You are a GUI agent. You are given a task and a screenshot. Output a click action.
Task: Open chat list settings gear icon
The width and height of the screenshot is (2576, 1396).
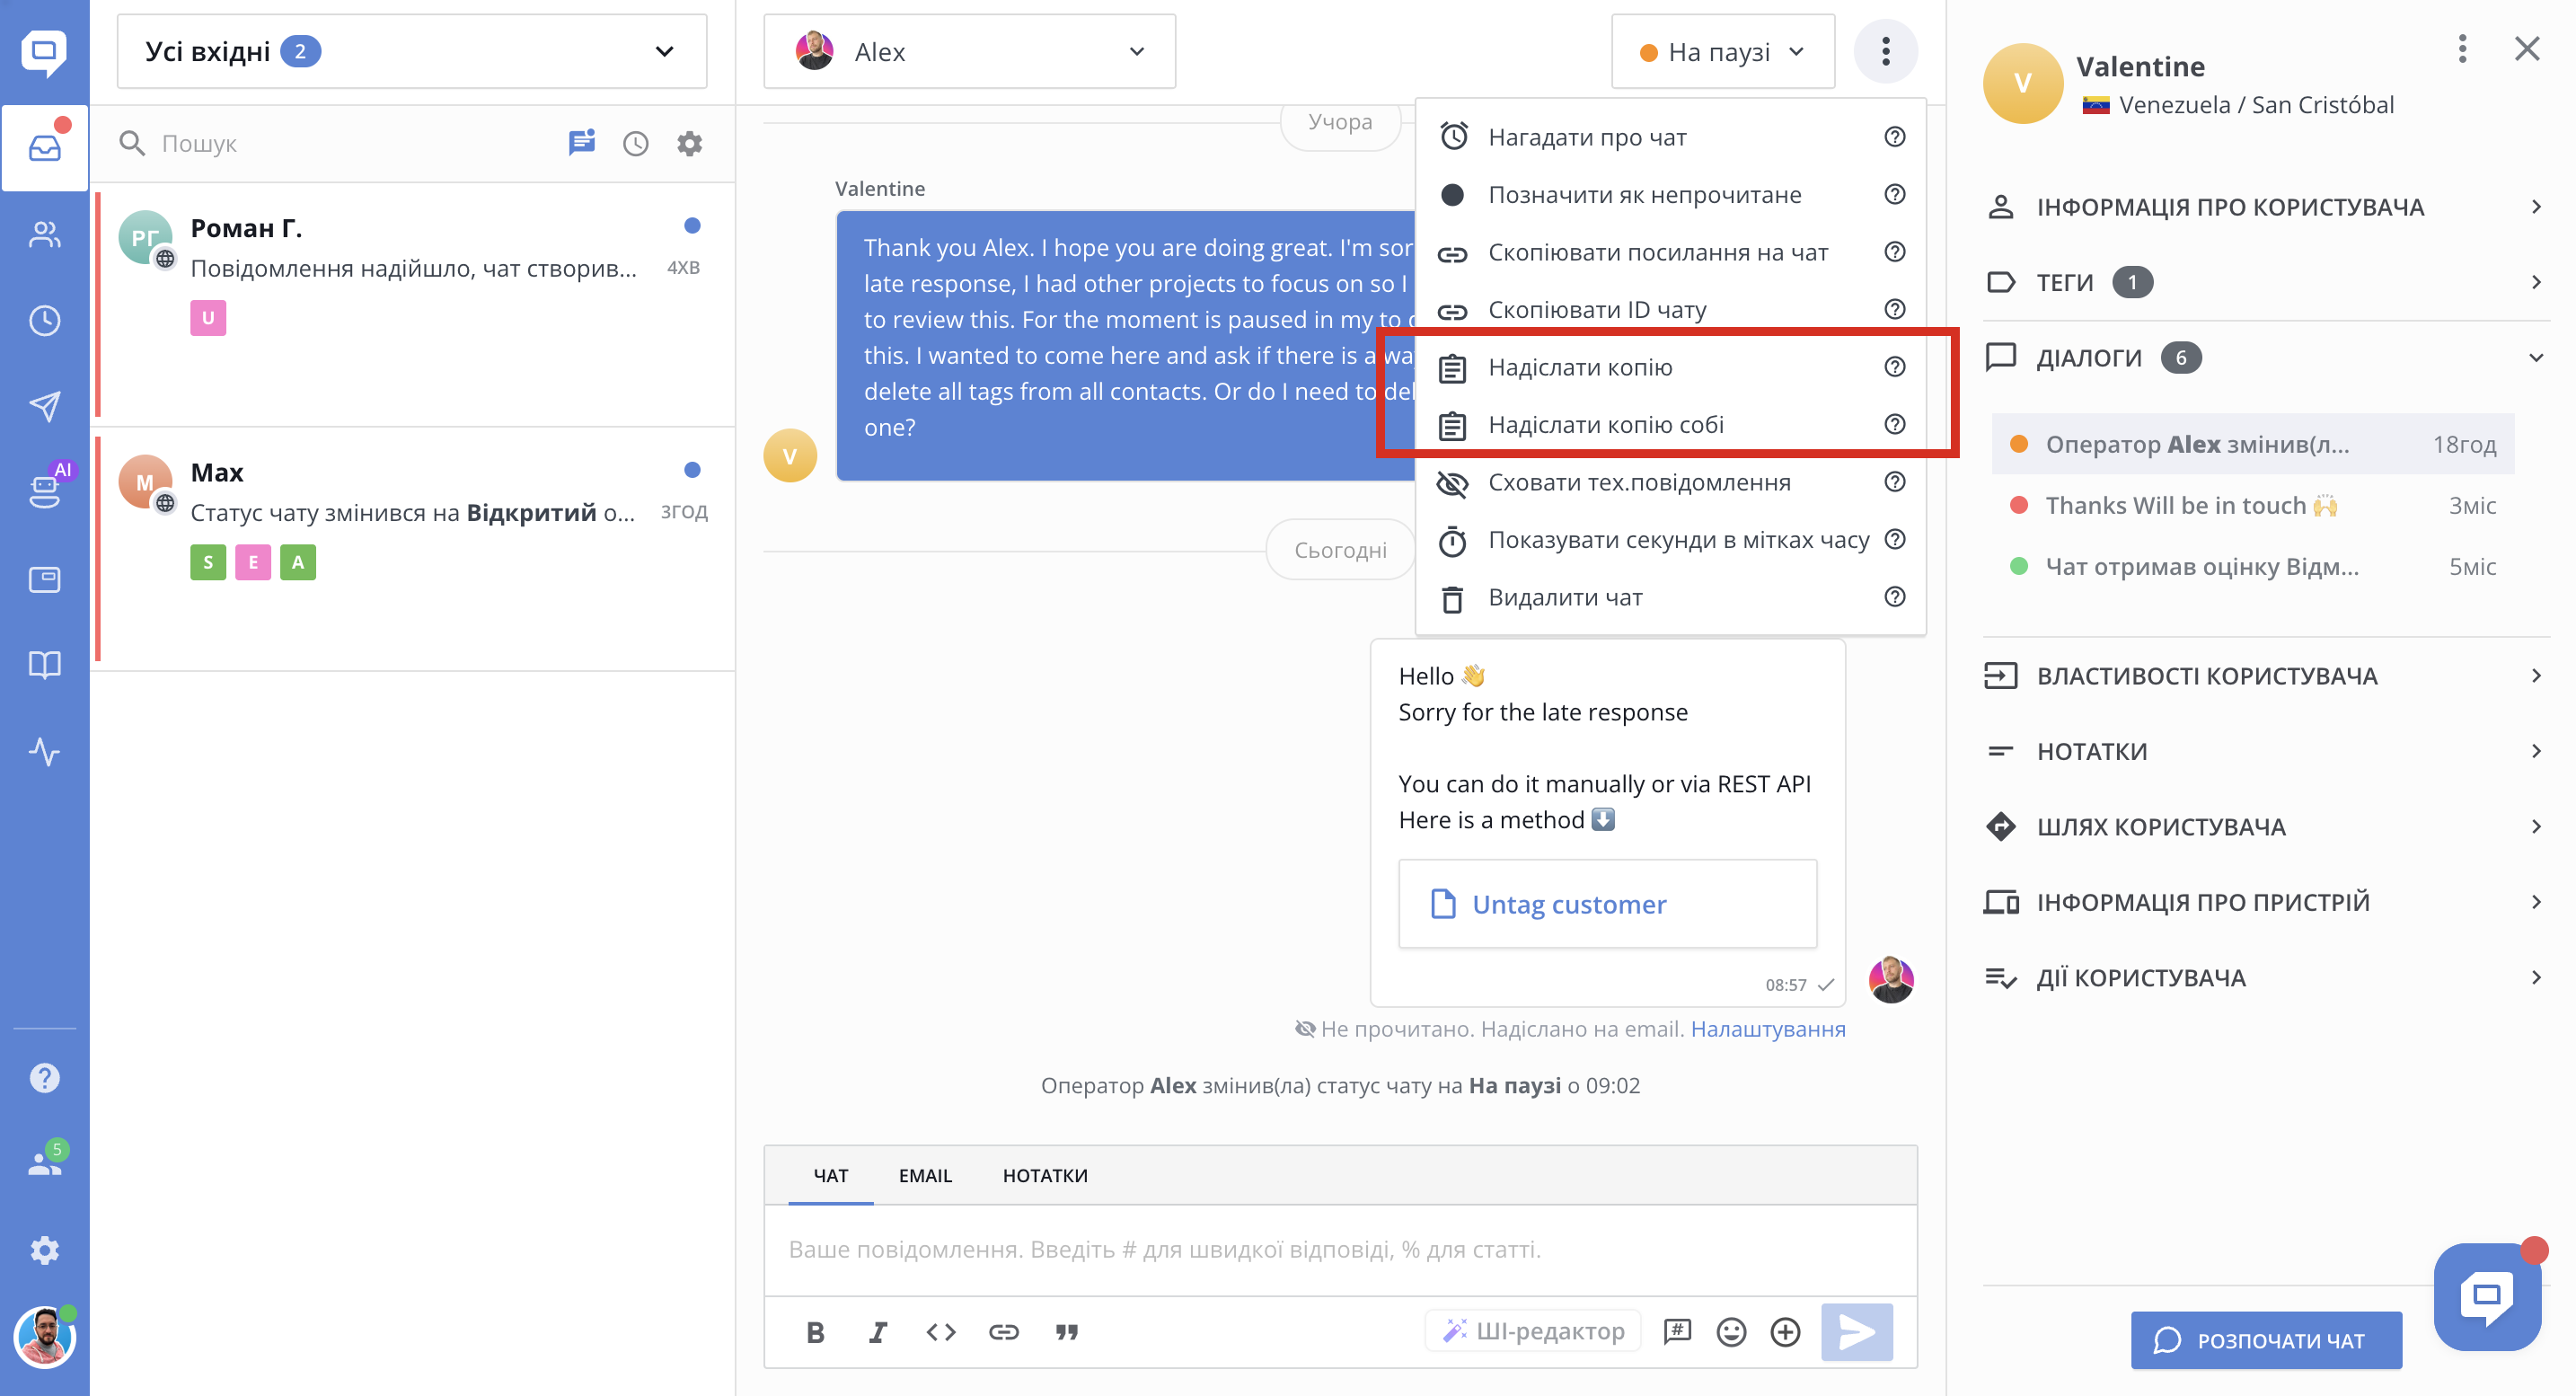[689, 143]
